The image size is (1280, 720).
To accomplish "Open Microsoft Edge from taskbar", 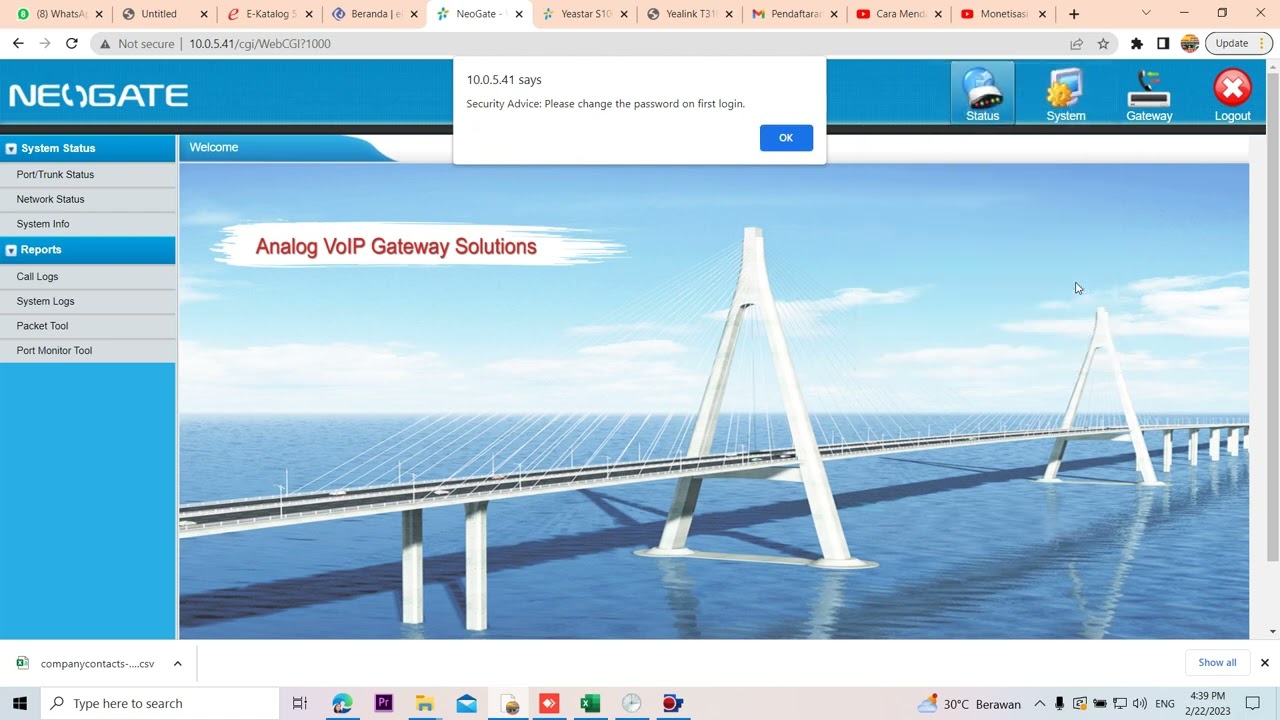I will pyautogui.click(x=342, y=703).
